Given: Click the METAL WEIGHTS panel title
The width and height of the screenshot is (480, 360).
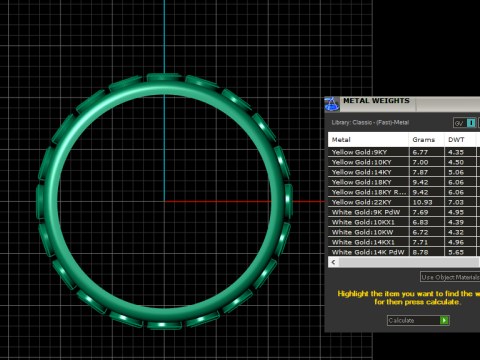Looking at the screenshot, I should pos(376,101).
